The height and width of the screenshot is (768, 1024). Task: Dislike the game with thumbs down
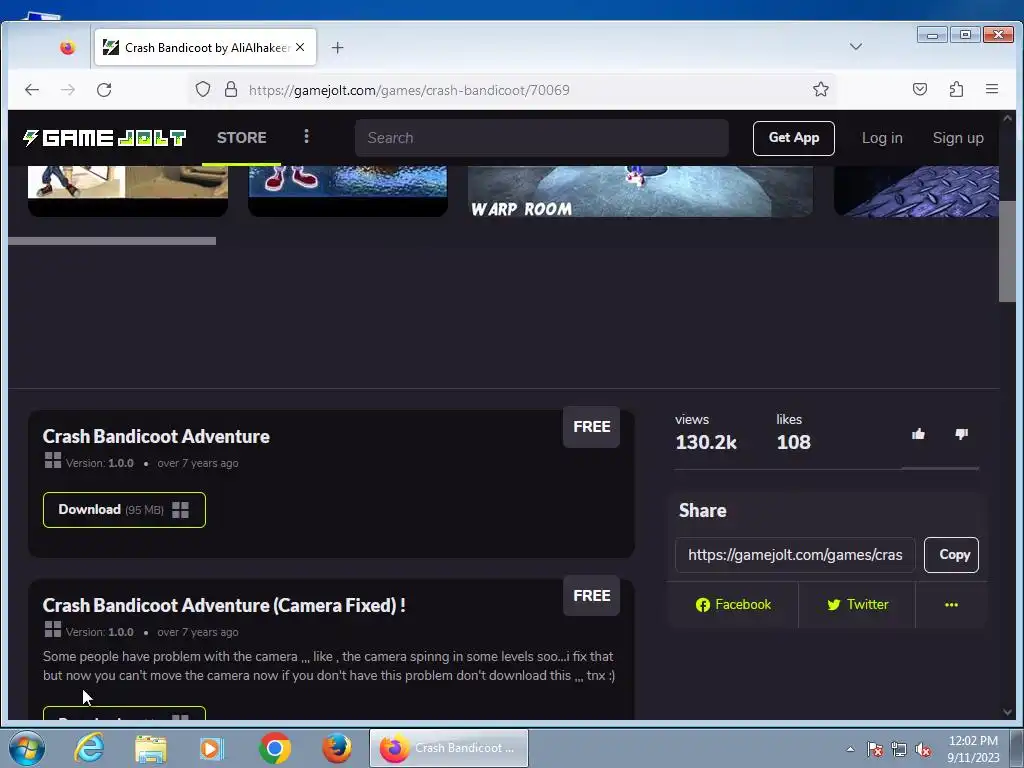[x=961, y=434]
